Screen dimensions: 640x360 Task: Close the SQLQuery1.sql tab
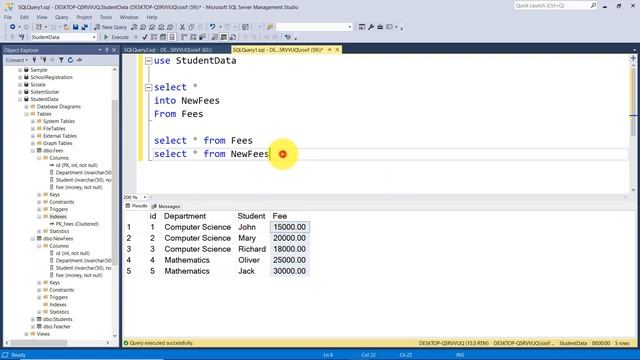click(337, 50)
